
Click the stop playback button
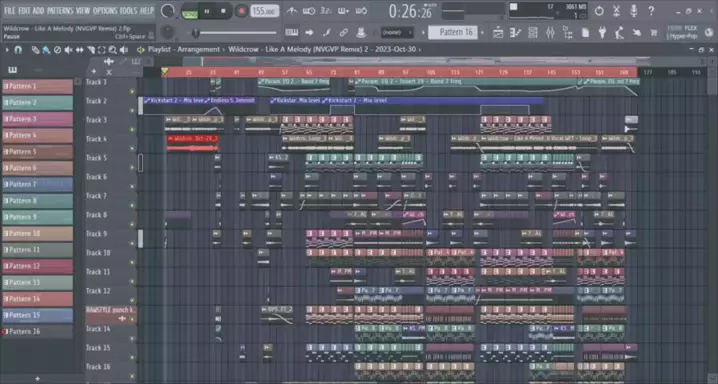[223, 11]
